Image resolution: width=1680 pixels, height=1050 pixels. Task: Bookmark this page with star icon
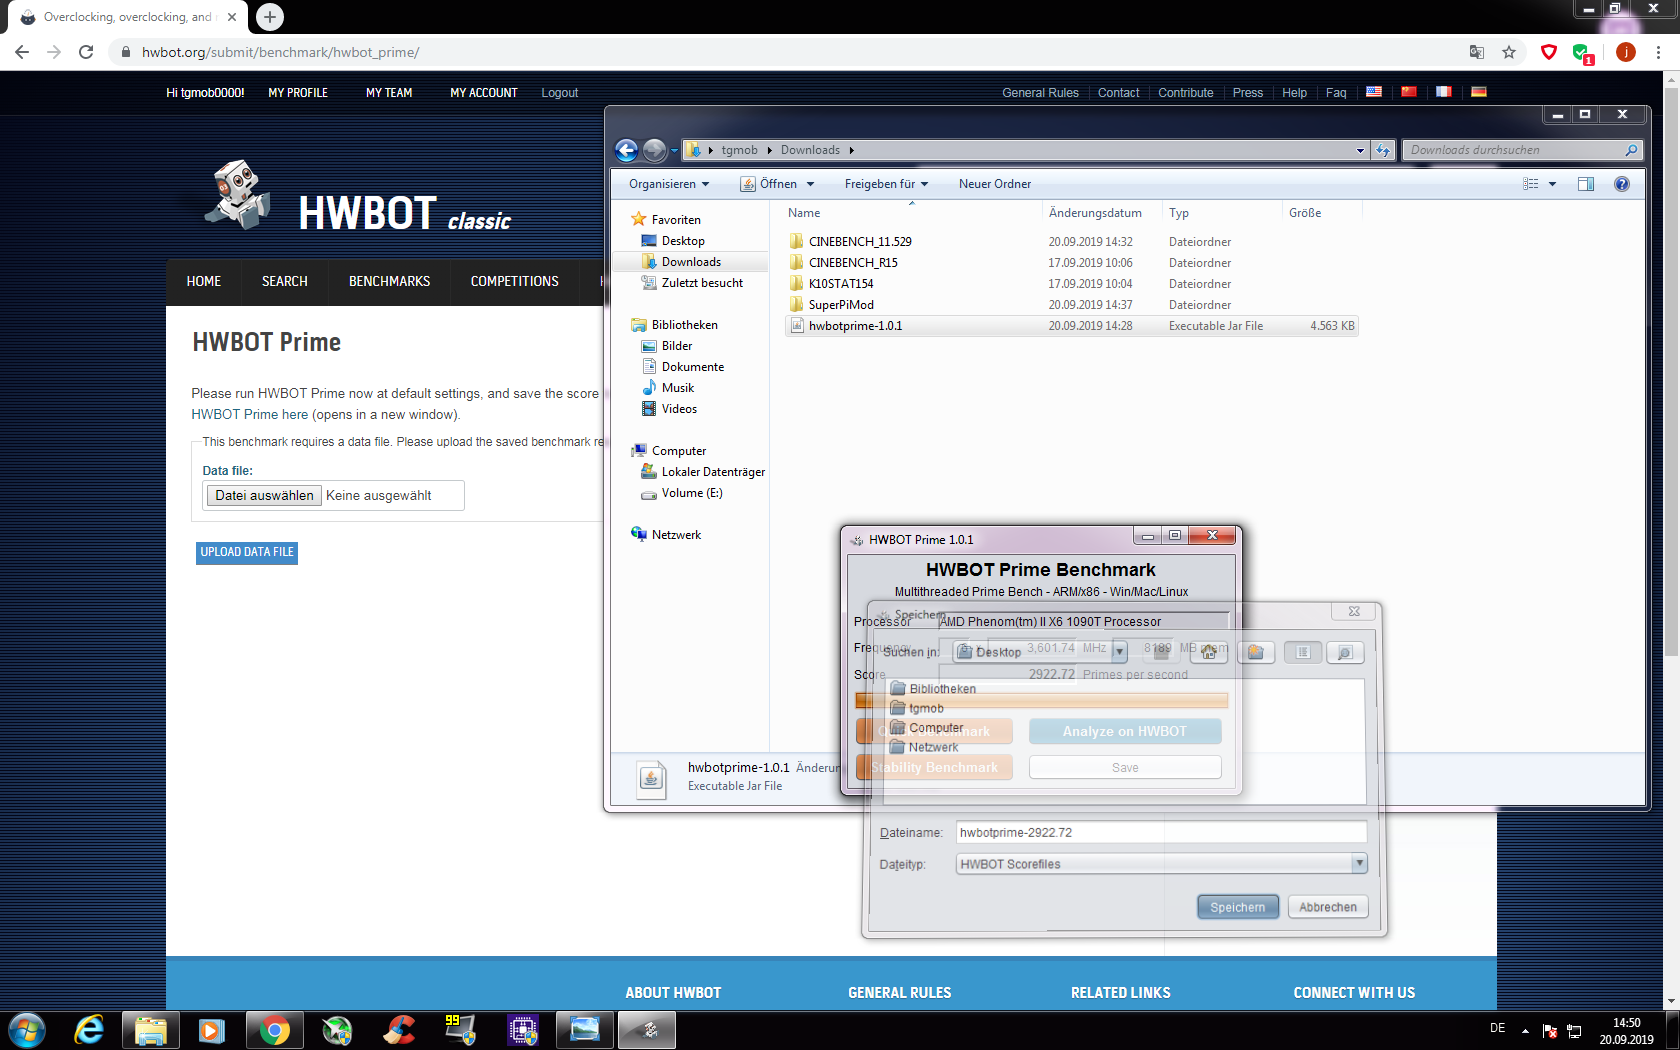click(1509, 52)
